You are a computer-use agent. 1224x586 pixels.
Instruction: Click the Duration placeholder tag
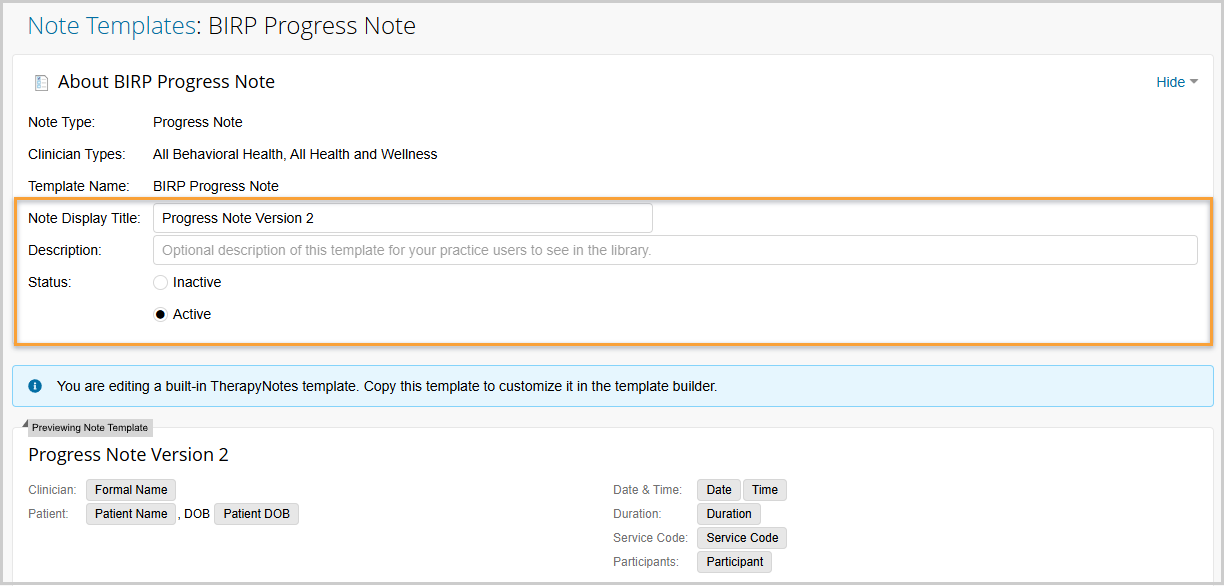(x=729, y=514)
